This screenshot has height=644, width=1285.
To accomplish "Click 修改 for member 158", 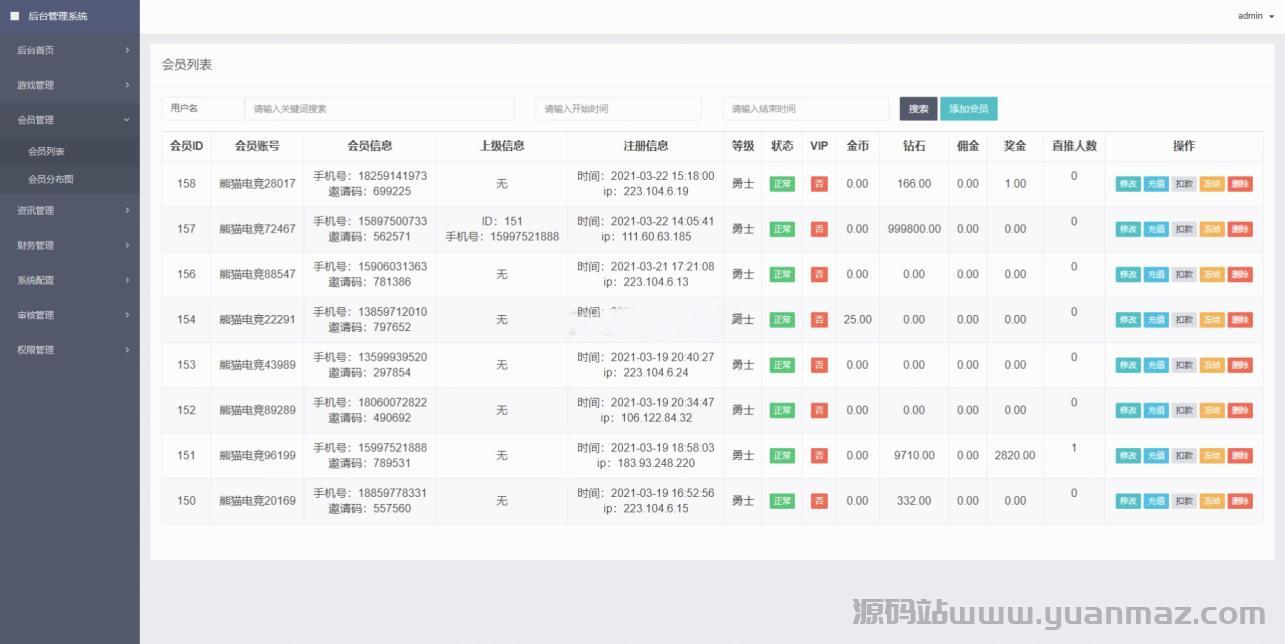I will (1128, 184).
